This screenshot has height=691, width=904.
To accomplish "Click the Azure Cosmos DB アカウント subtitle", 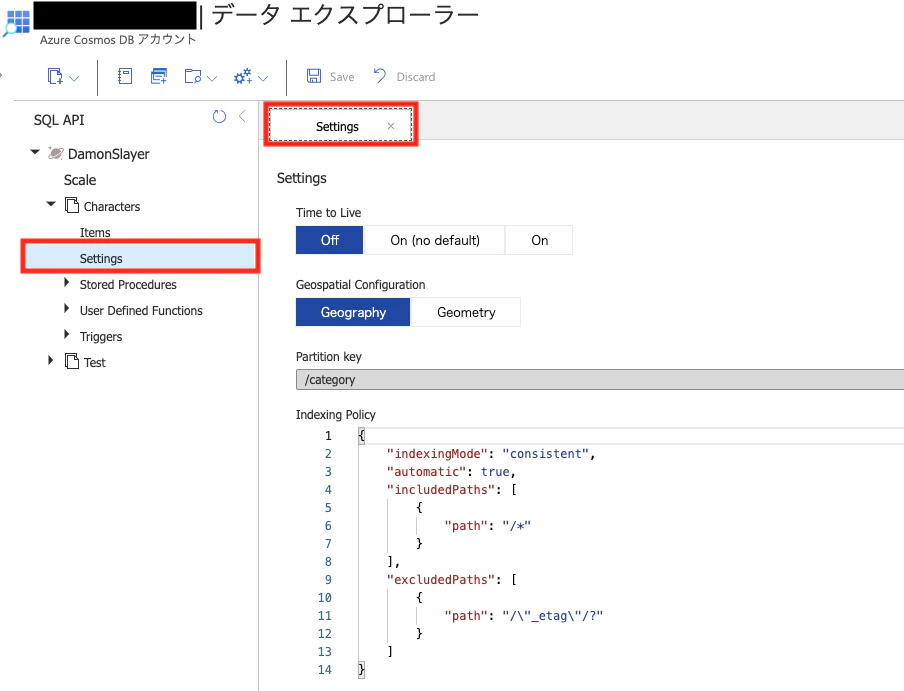I will click(x=118, y=39).
